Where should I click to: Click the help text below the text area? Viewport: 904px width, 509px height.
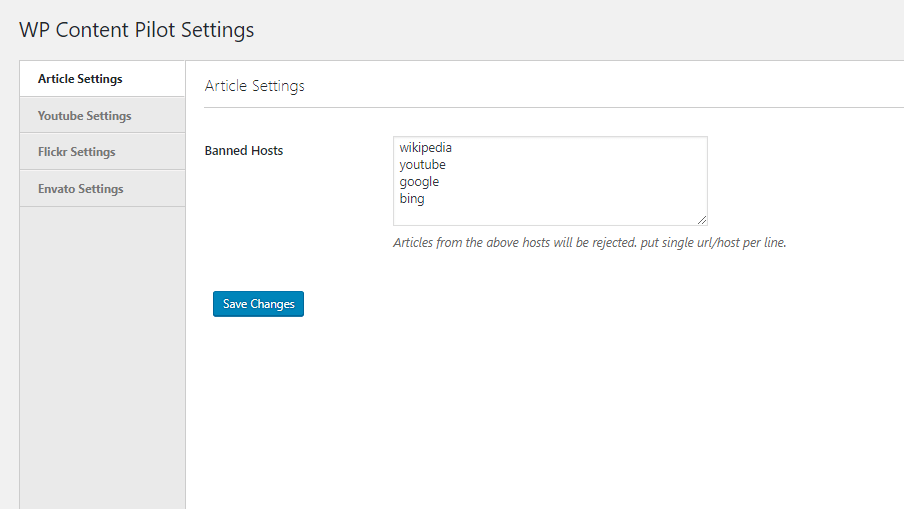(x=589, y=243)
